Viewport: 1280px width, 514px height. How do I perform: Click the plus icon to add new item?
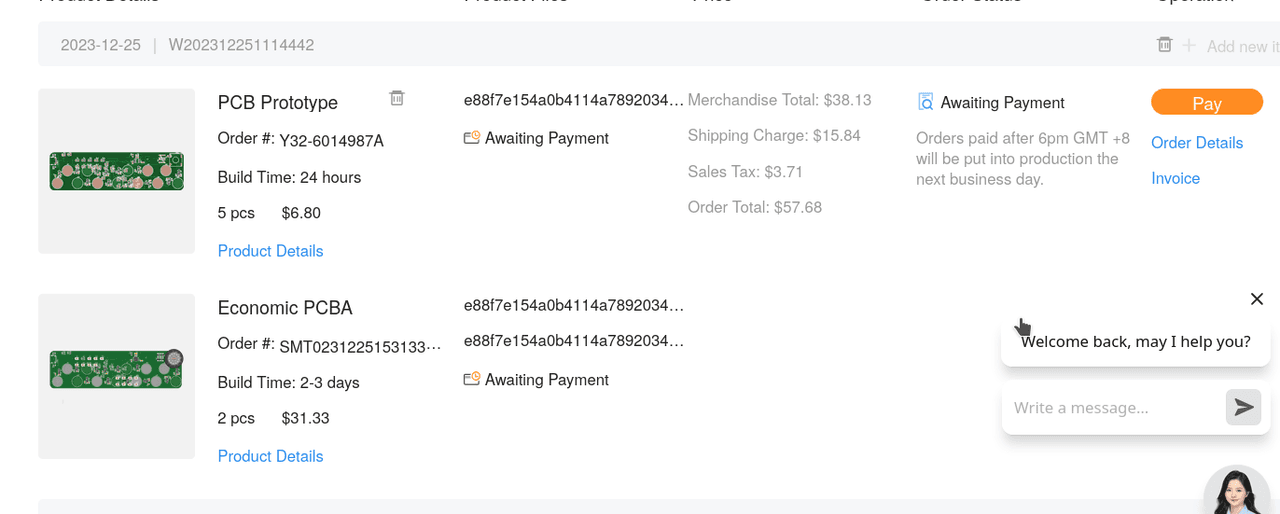point(1189,46)
